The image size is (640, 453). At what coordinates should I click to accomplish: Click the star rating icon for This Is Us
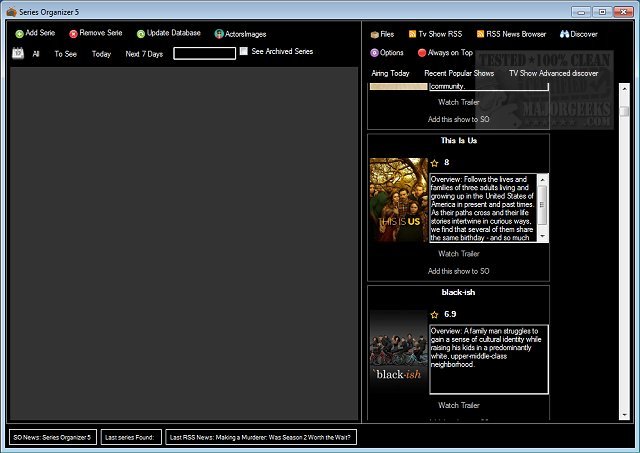click(434, 163)
